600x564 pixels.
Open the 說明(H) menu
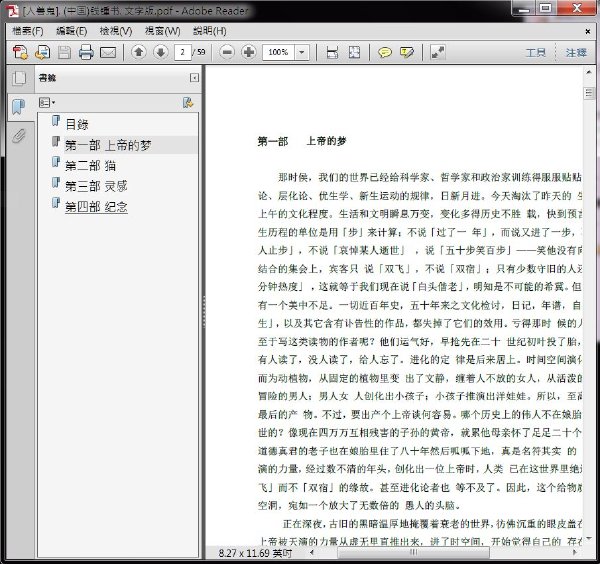(210, 31)
